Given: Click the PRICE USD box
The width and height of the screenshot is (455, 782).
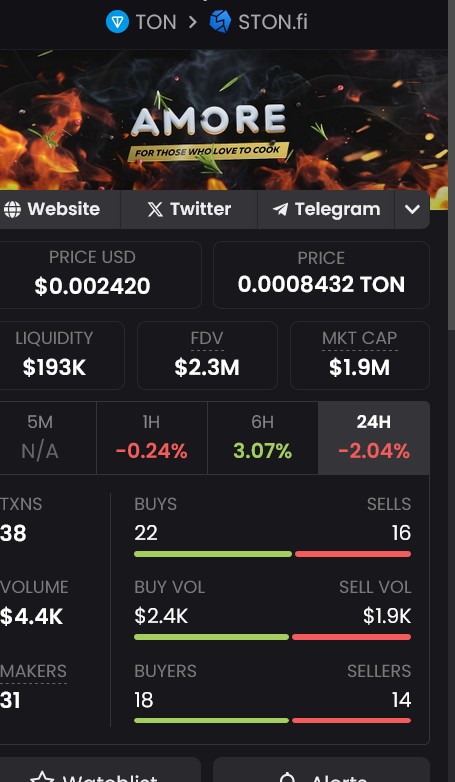Looking at the screenshot, I should coord(100,275).
